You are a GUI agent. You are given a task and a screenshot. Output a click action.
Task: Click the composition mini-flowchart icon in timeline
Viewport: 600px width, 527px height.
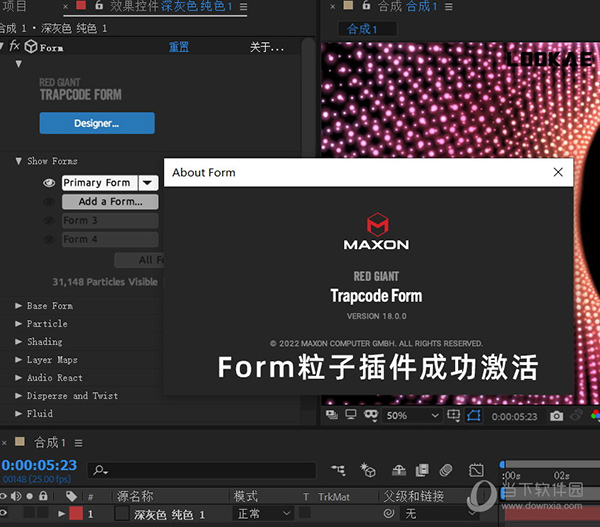tap(338, 470)
